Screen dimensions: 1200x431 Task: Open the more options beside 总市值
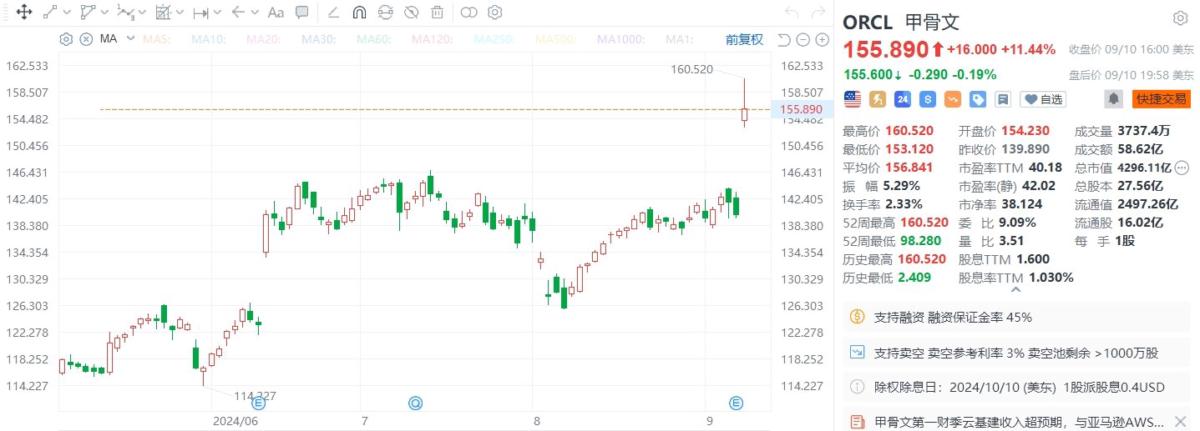tap(1182, 168)
